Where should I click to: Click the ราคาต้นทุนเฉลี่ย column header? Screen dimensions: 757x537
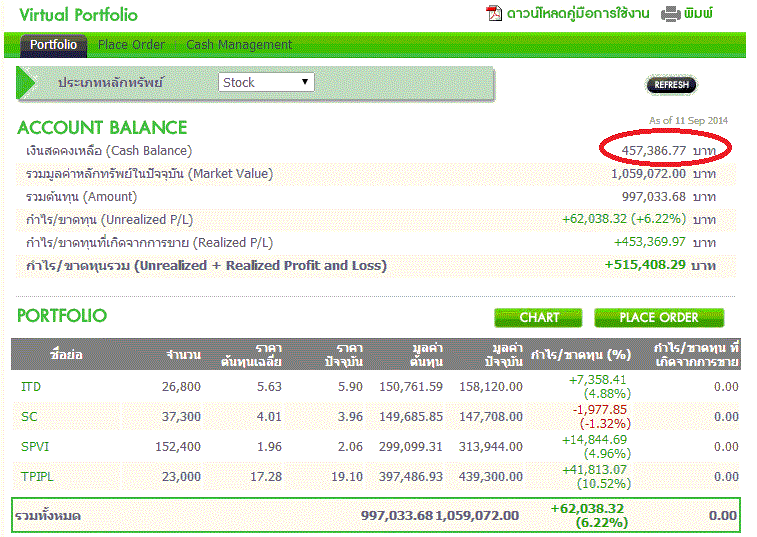click(x=252, y=355)
